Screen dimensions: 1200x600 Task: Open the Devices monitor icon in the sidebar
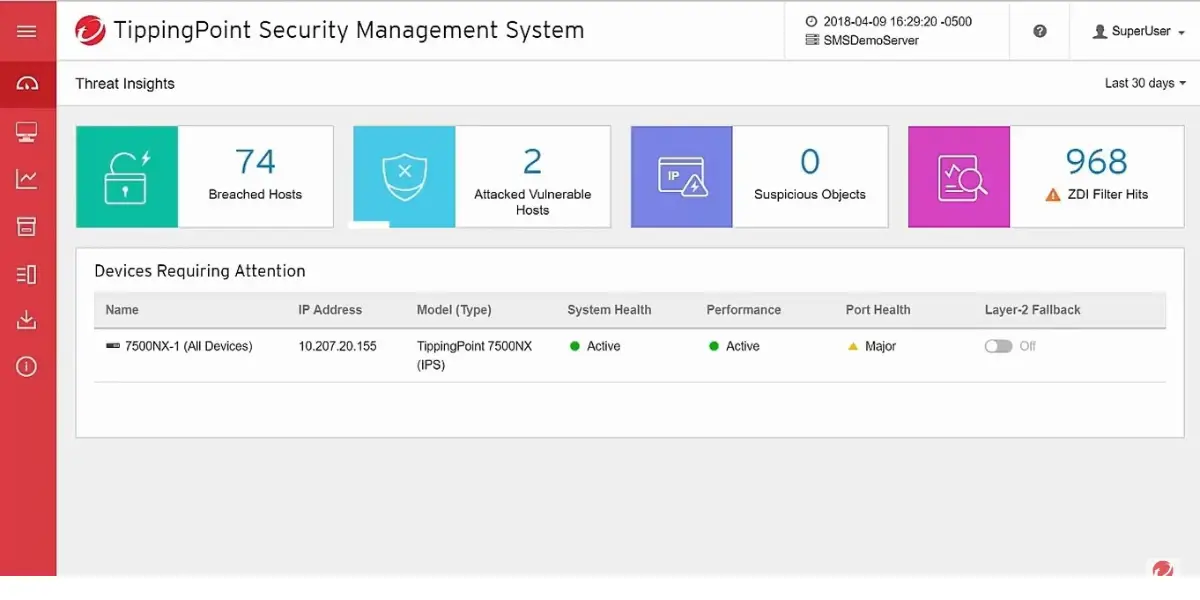(x=27, y=132)
